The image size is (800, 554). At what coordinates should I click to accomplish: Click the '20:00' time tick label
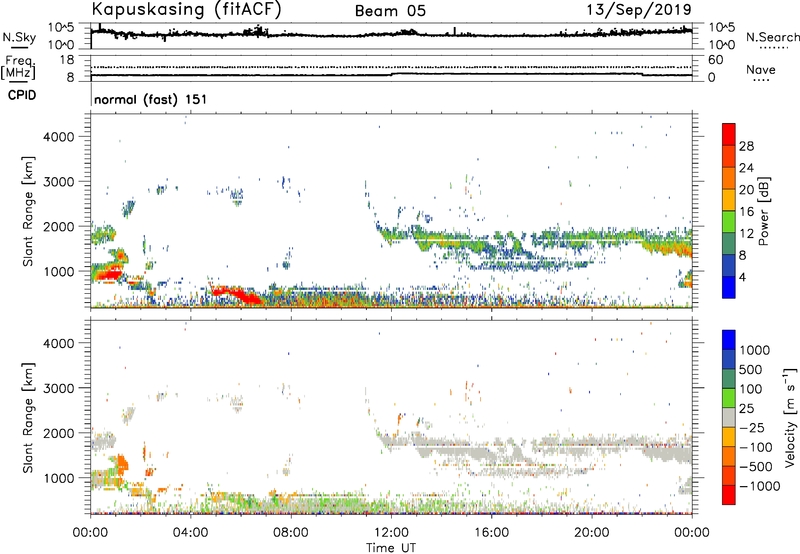[x=591, y=533]
